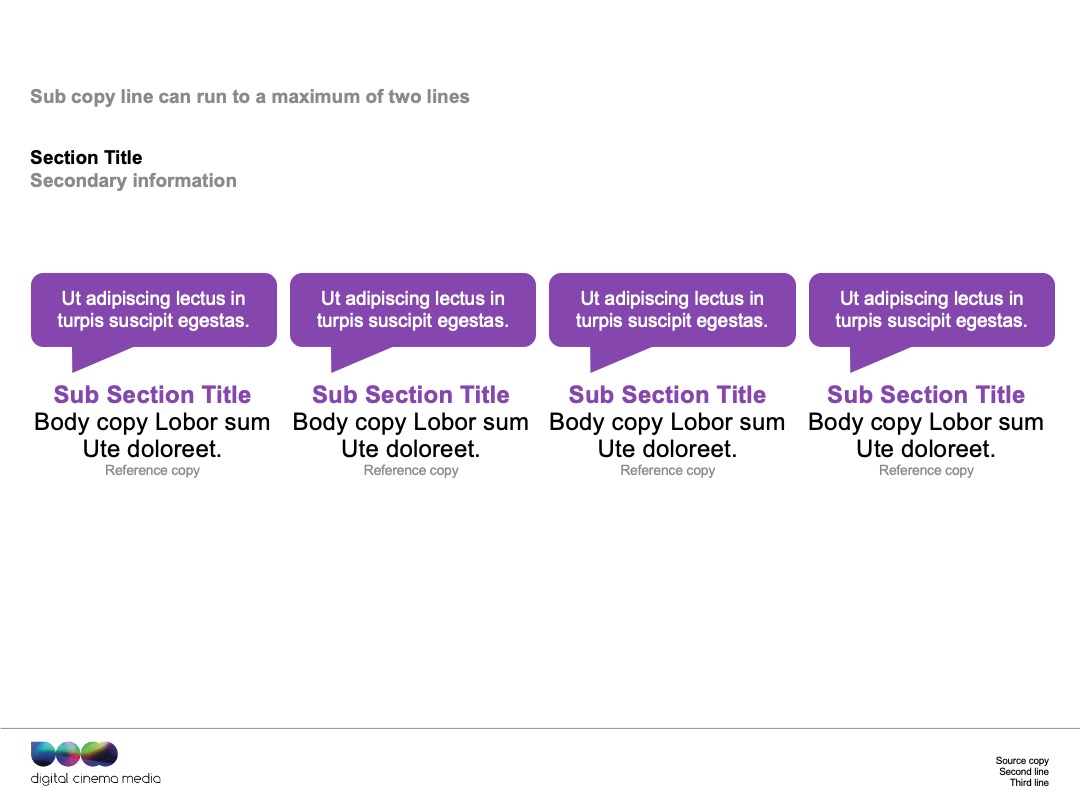
Task: Click the third Reference copy caption
Action: [x=667, y=470]
